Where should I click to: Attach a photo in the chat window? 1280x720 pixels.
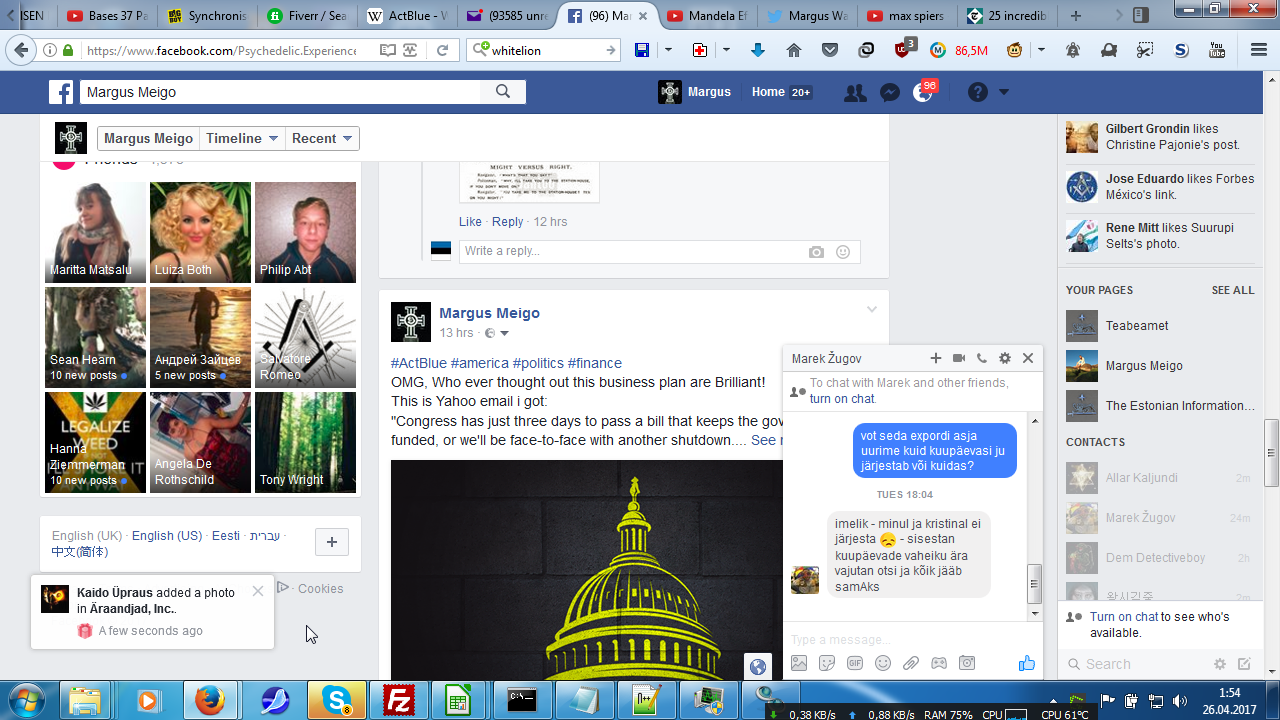tap(799, 663)
